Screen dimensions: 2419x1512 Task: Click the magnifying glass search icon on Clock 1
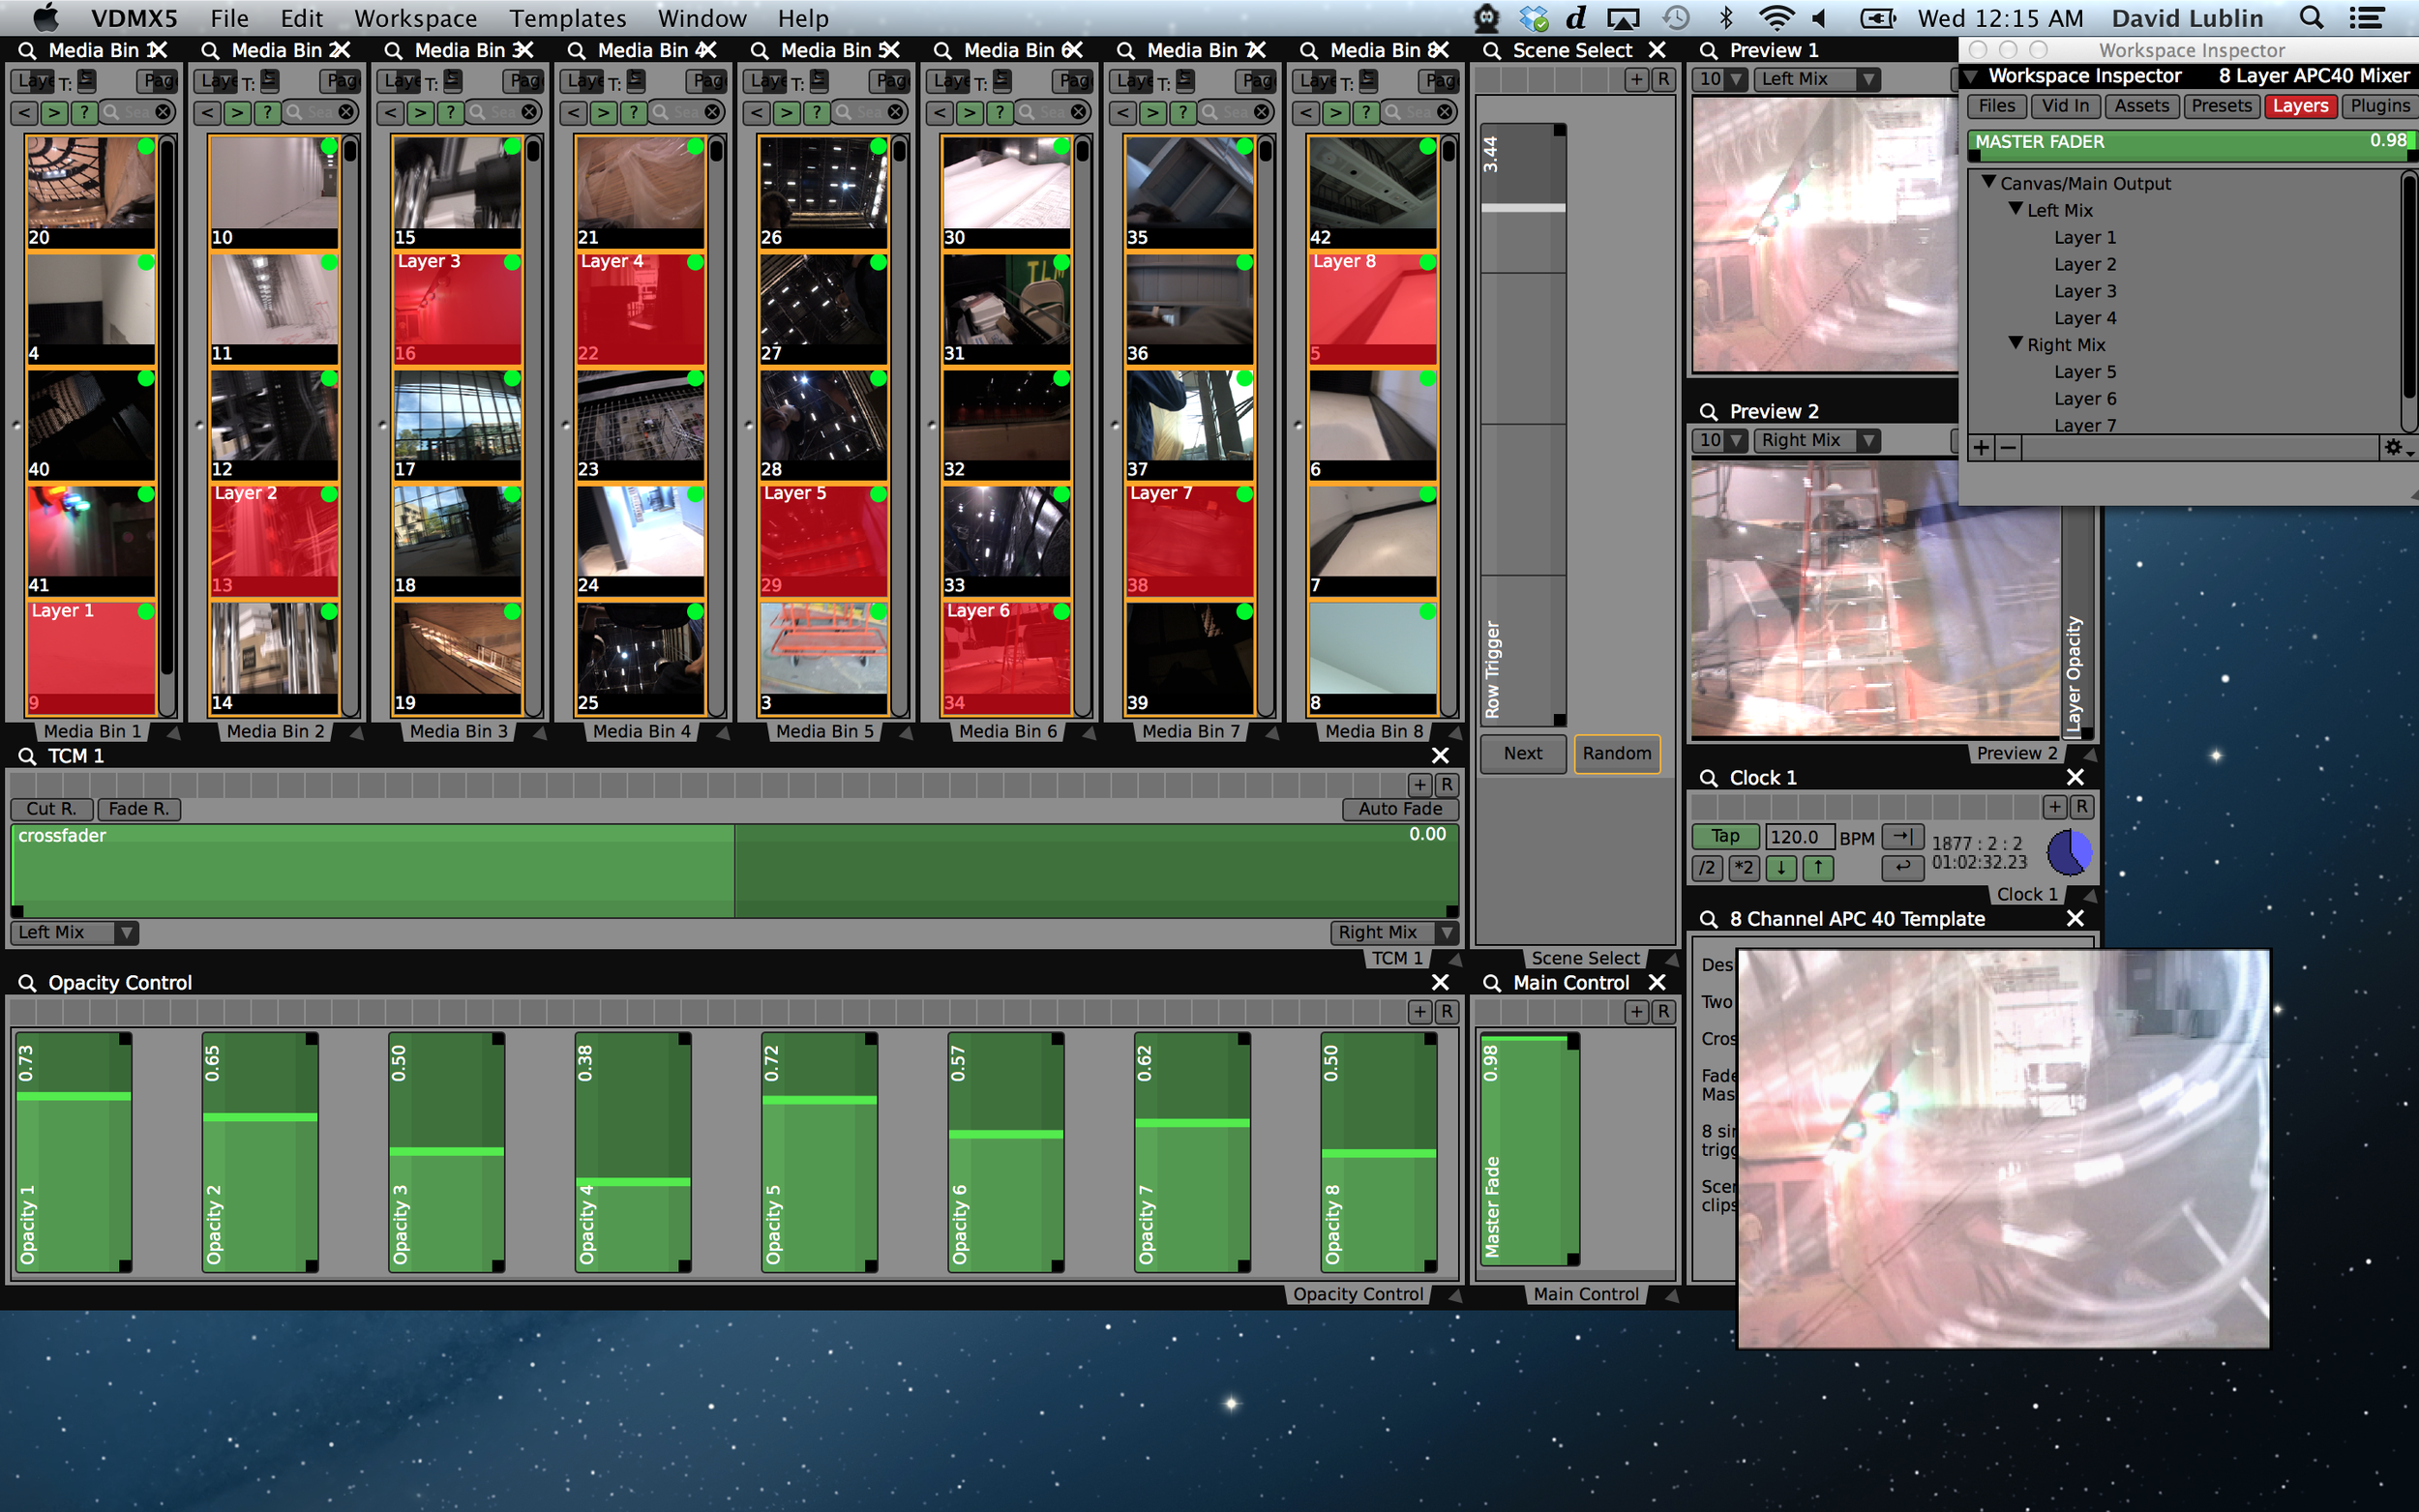point(1707,777)
